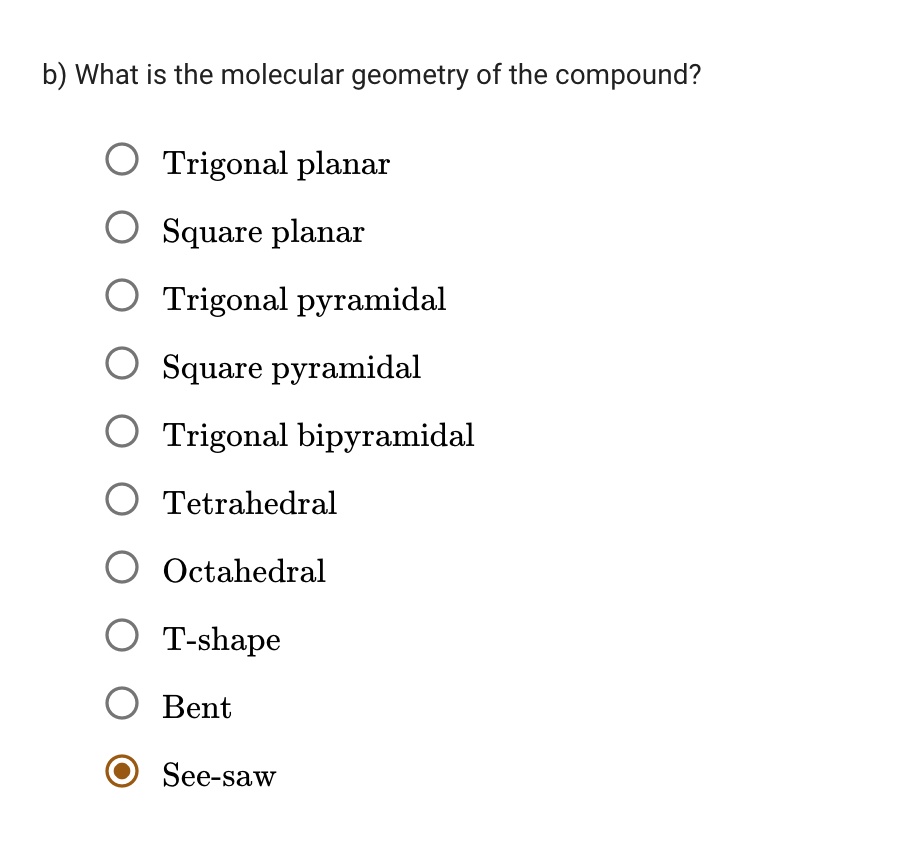The width and height of the screenshot is (920, 856).
Task: Click the See-saw answer label
Action: tap(218, 775)
